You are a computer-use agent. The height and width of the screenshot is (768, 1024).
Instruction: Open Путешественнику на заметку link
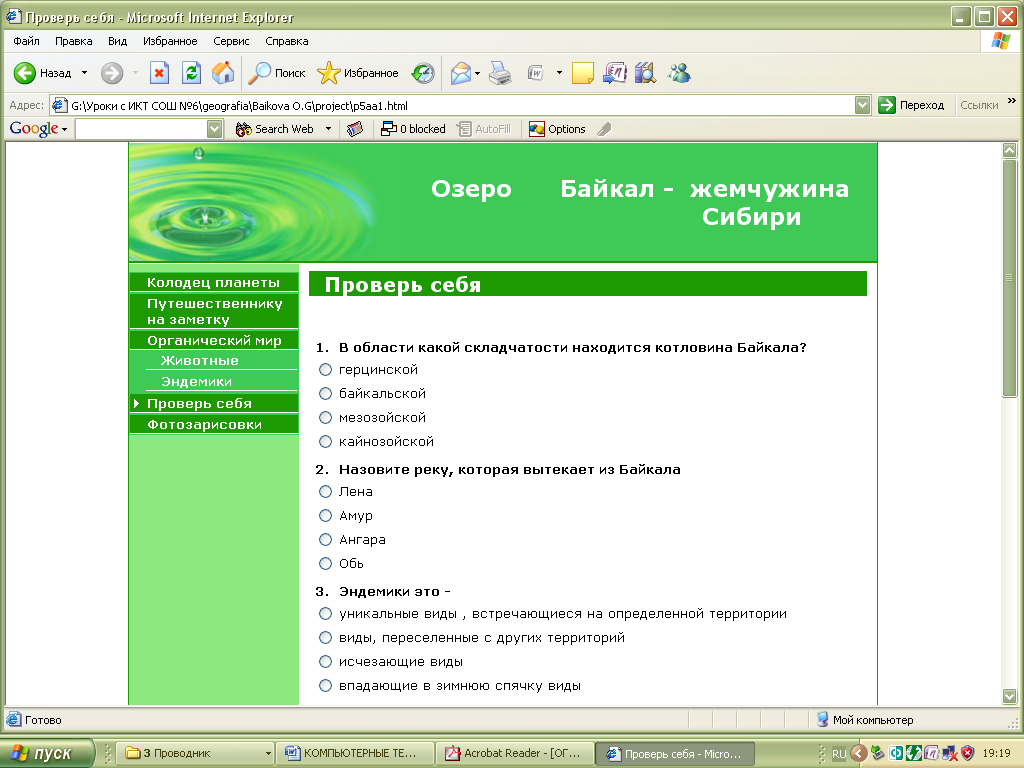pos(214,312)
